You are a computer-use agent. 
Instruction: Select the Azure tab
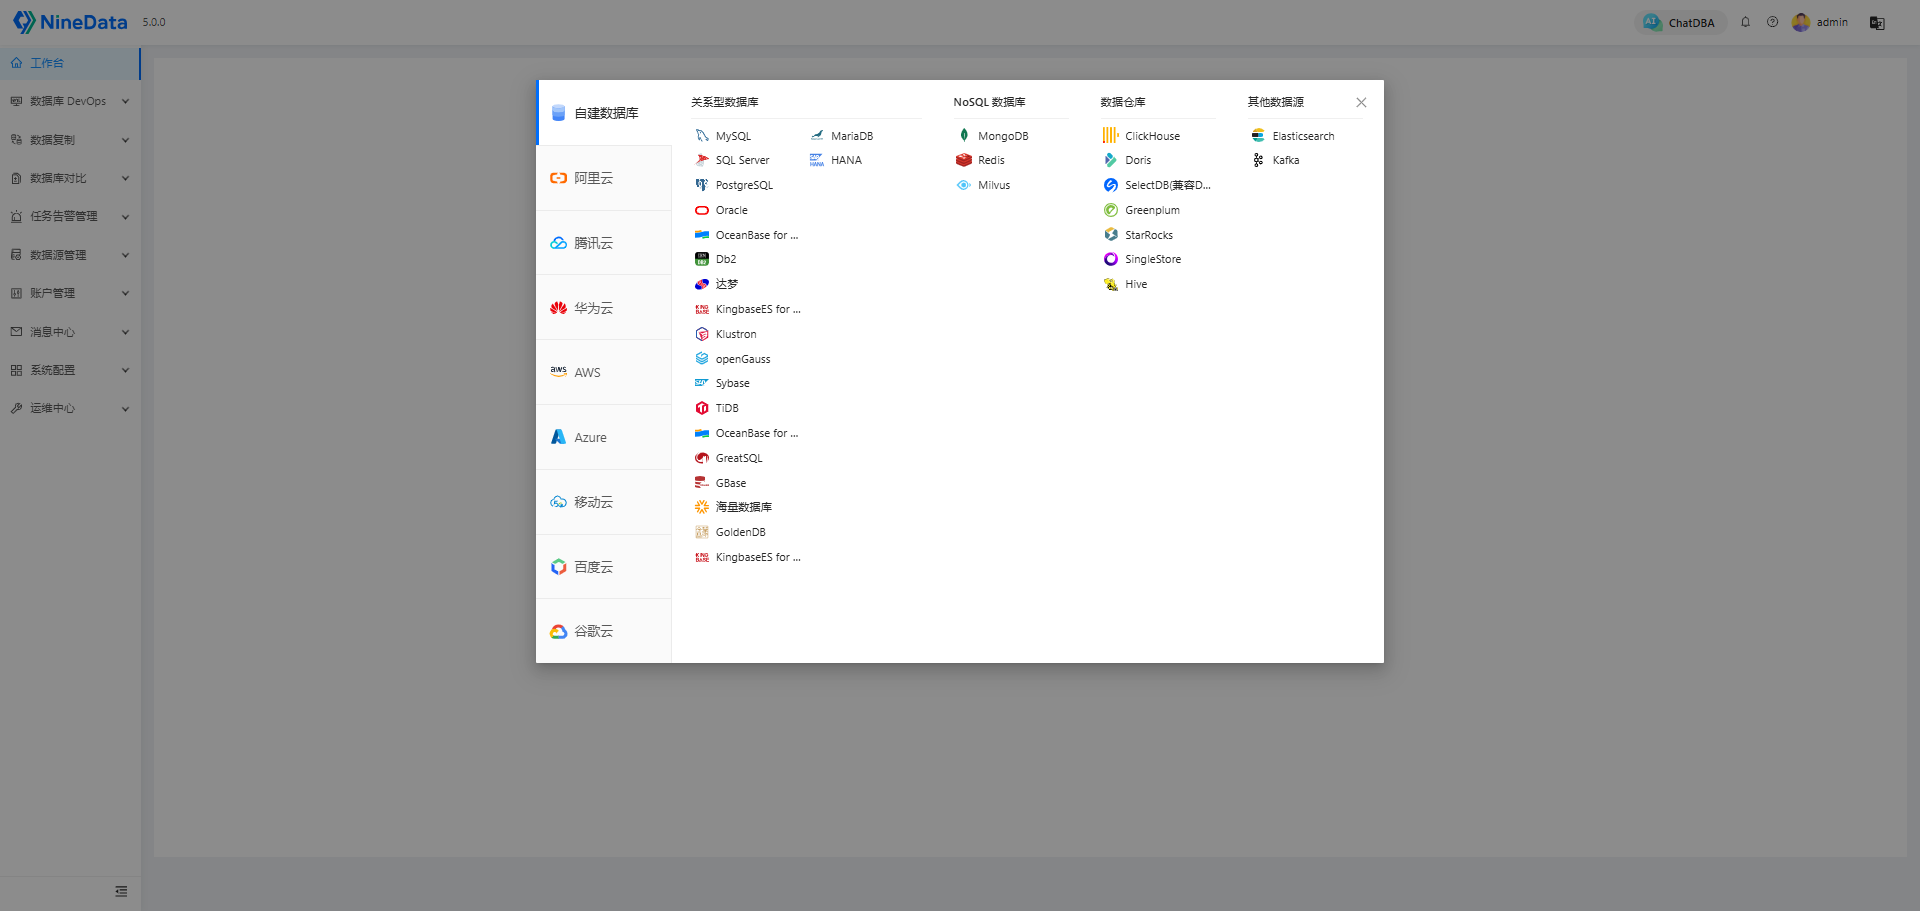604,437
